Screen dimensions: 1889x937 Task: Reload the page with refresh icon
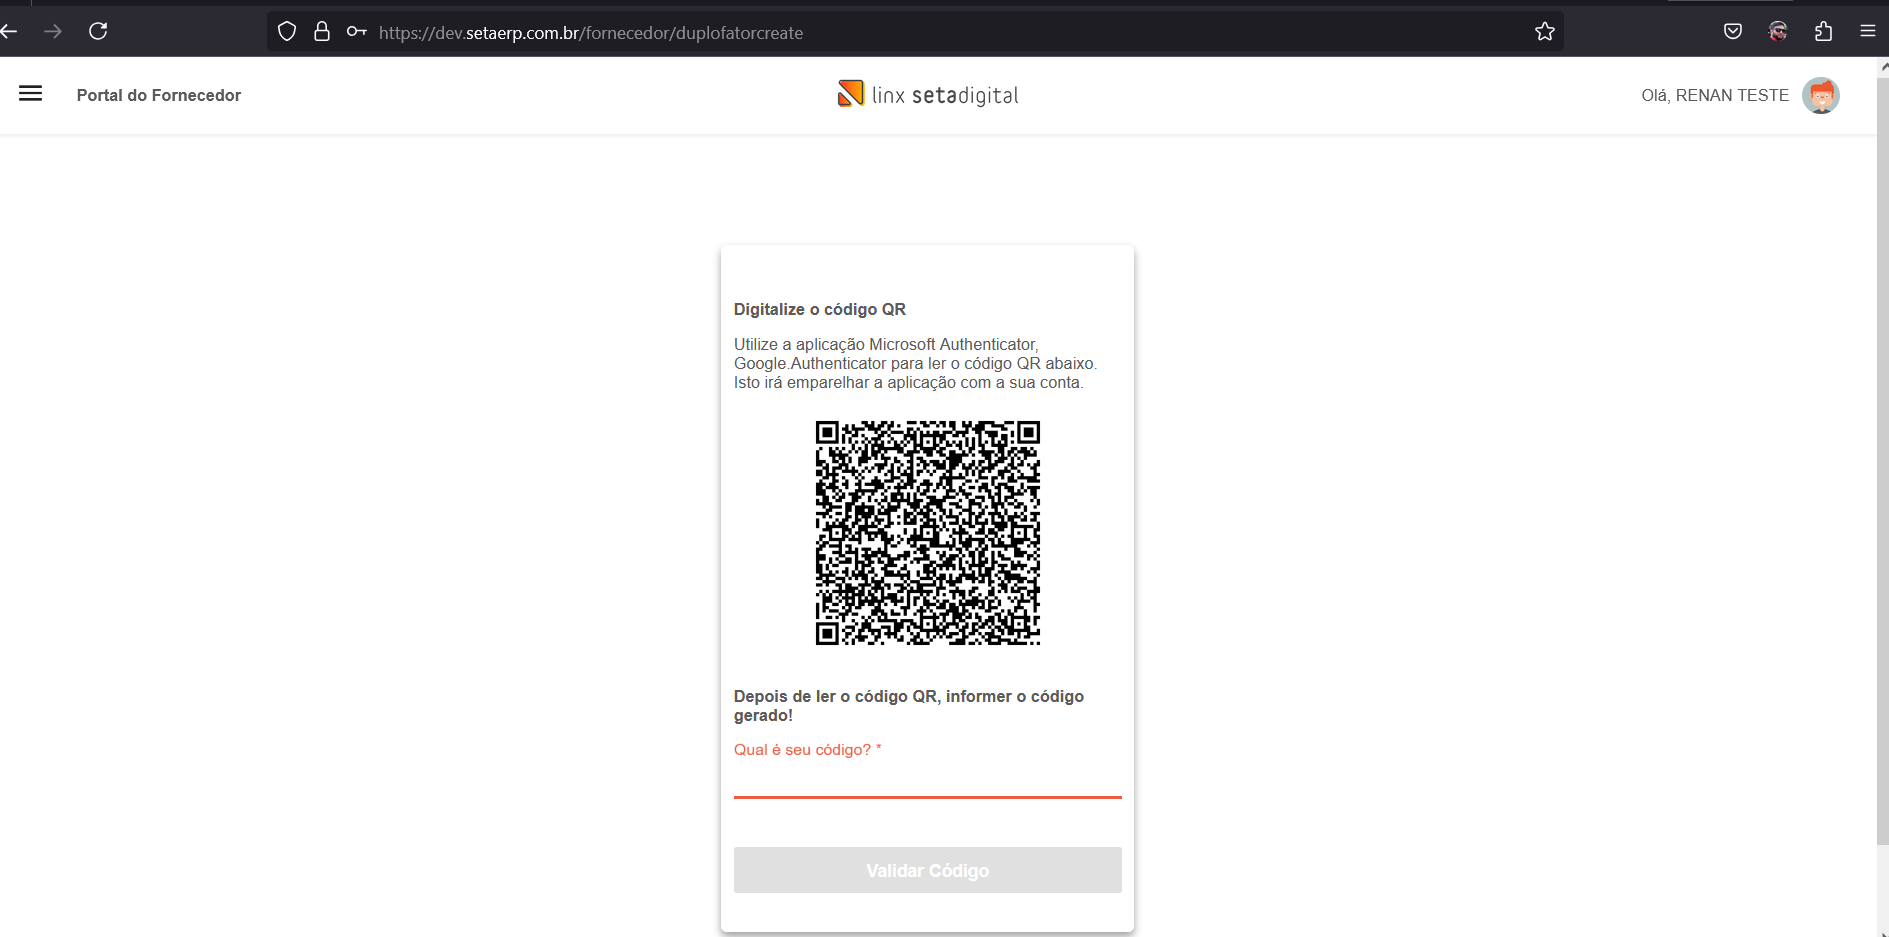pos(98,32)
